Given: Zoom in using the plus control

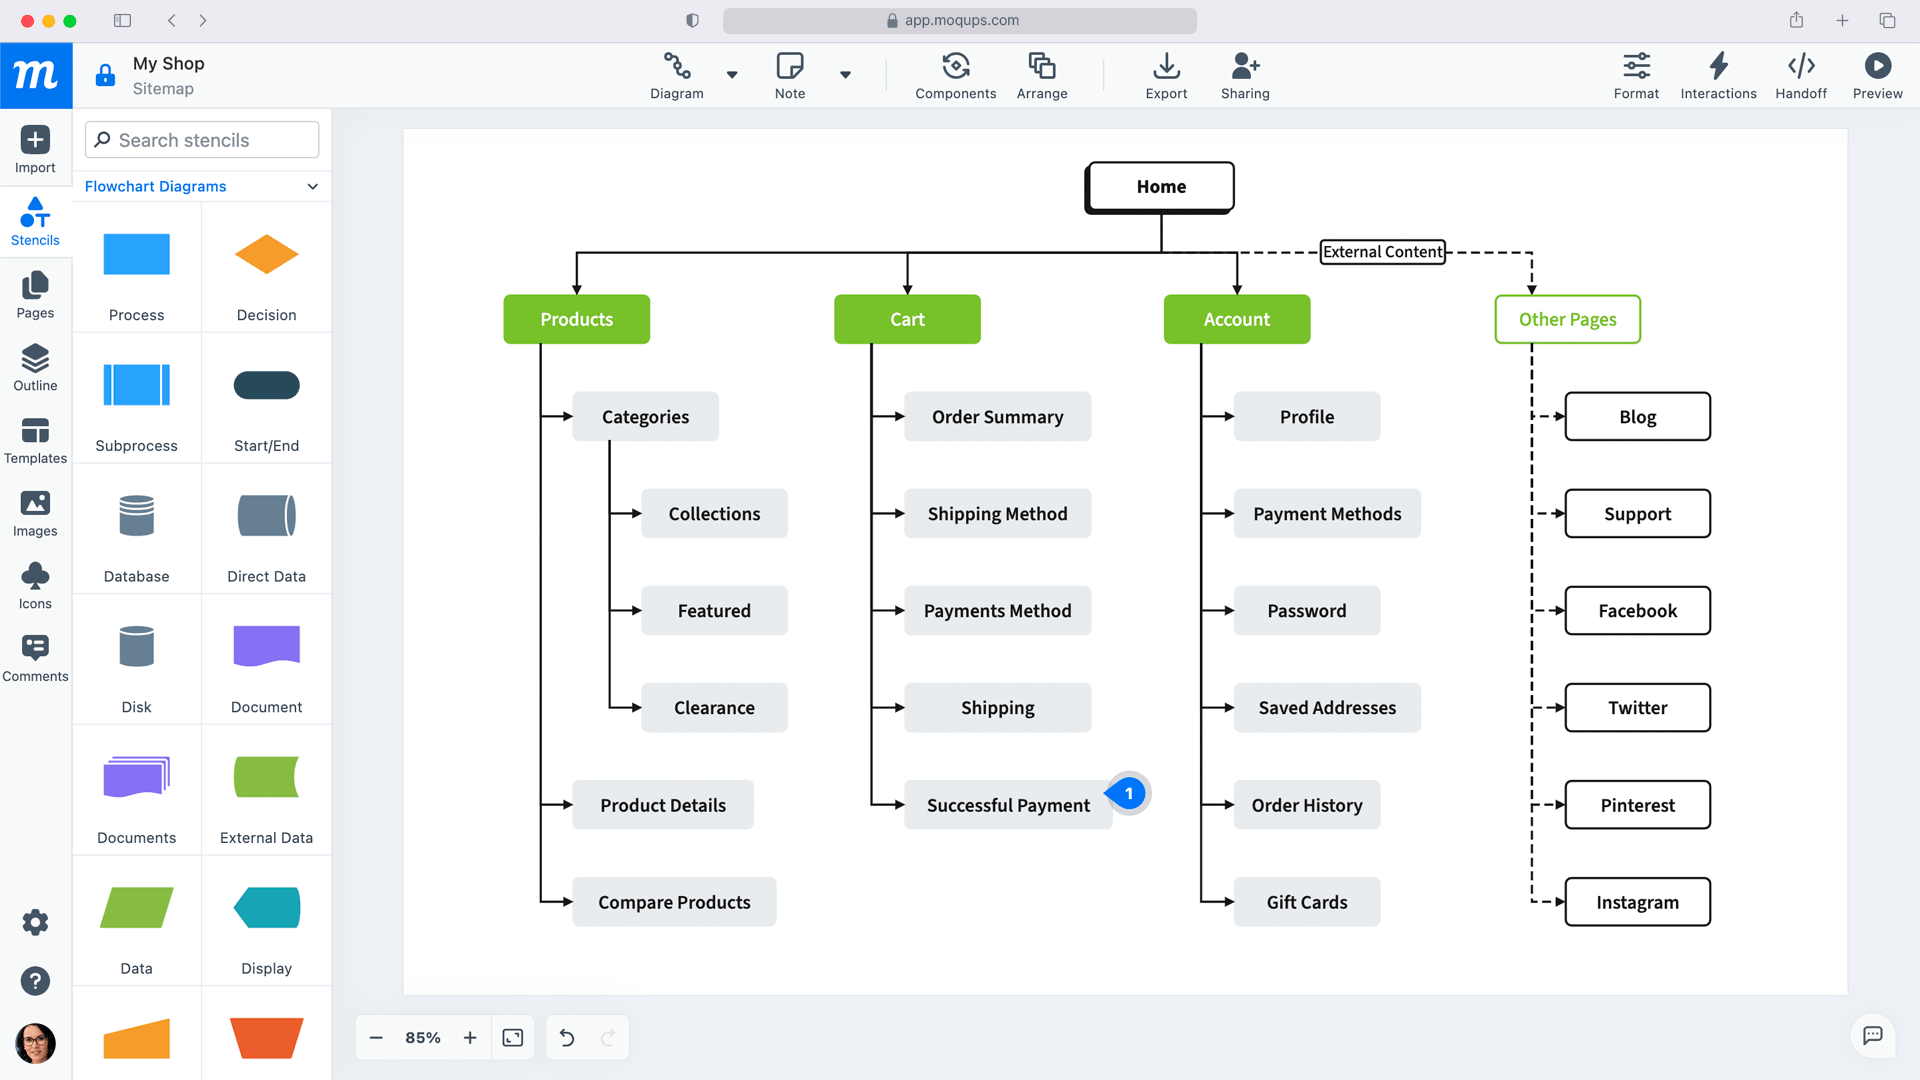Looking at the screenshot, I should click(470, 1037).
